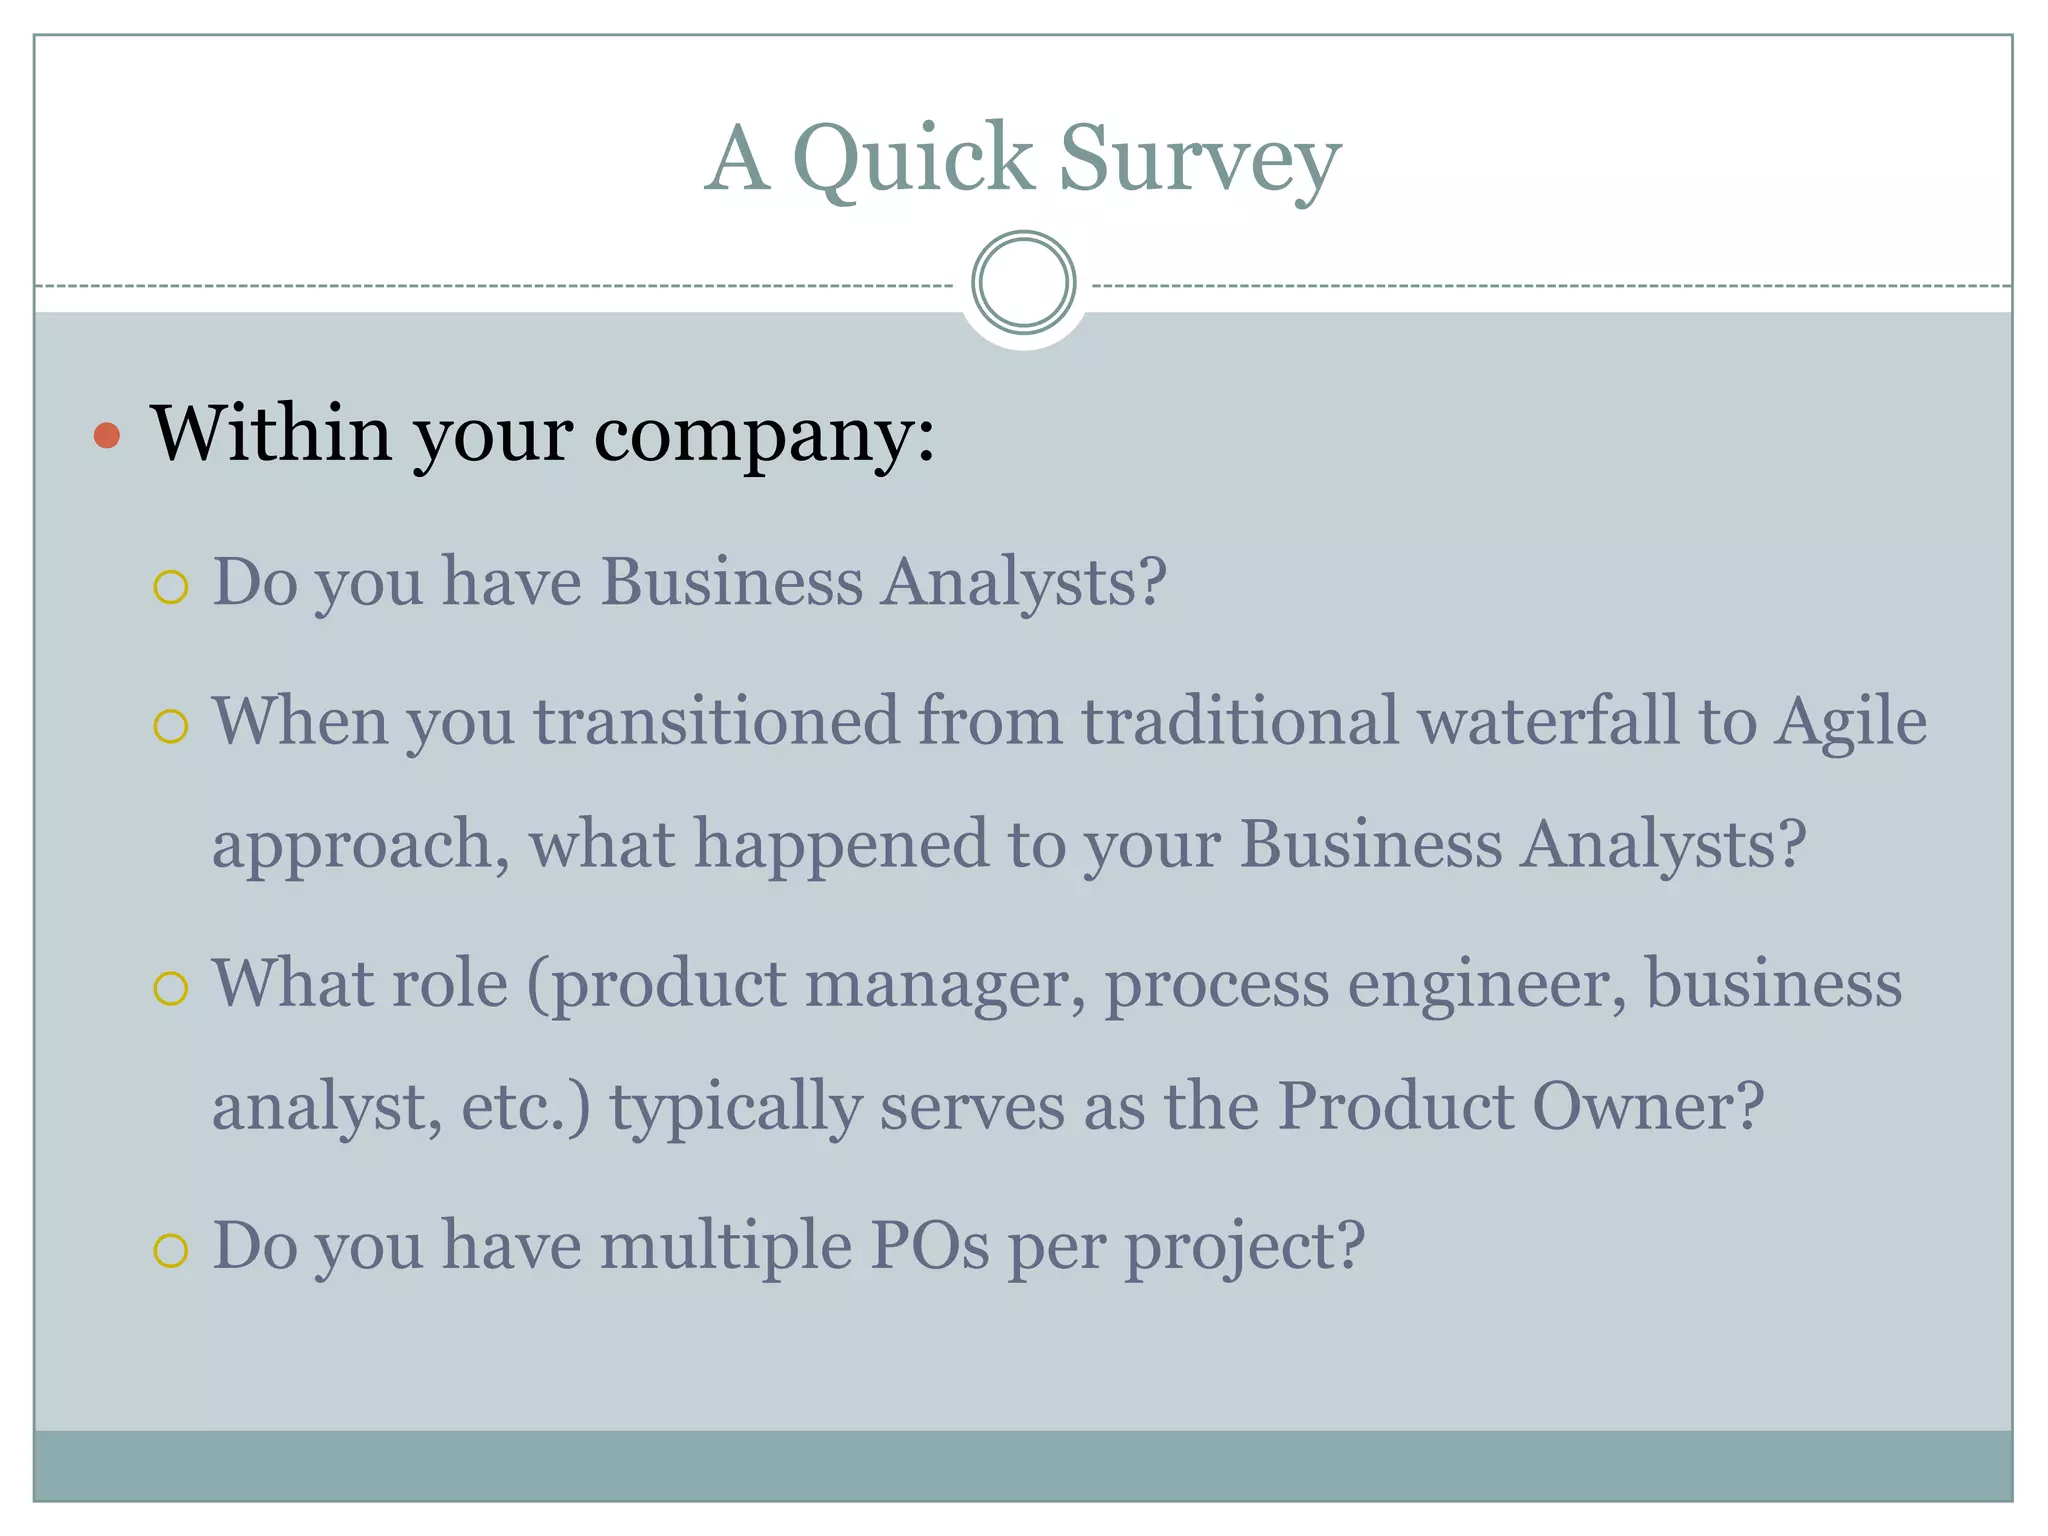Click the hollow bullet beside 'Do you have multiple POs'
The width and height of the screenshot is (2048, 1536).
[171, 1250]
